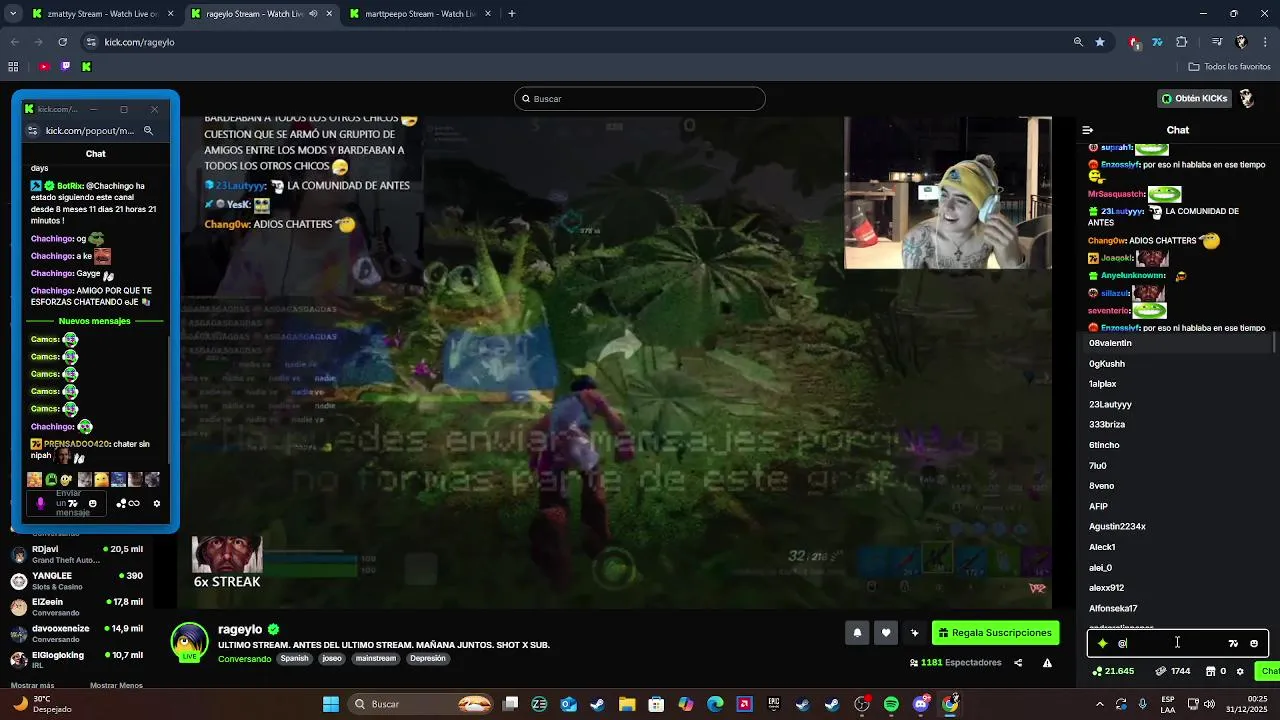Open tab search dropdown in Chrome
The width and height of the screenshot is (1280, 720).
point(13,14)
